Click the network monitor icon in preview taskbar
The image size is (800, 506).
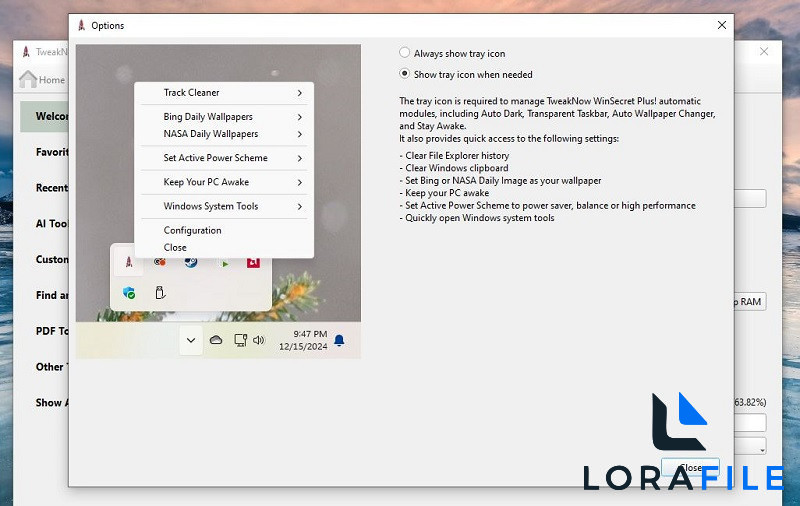click(240, 340)
